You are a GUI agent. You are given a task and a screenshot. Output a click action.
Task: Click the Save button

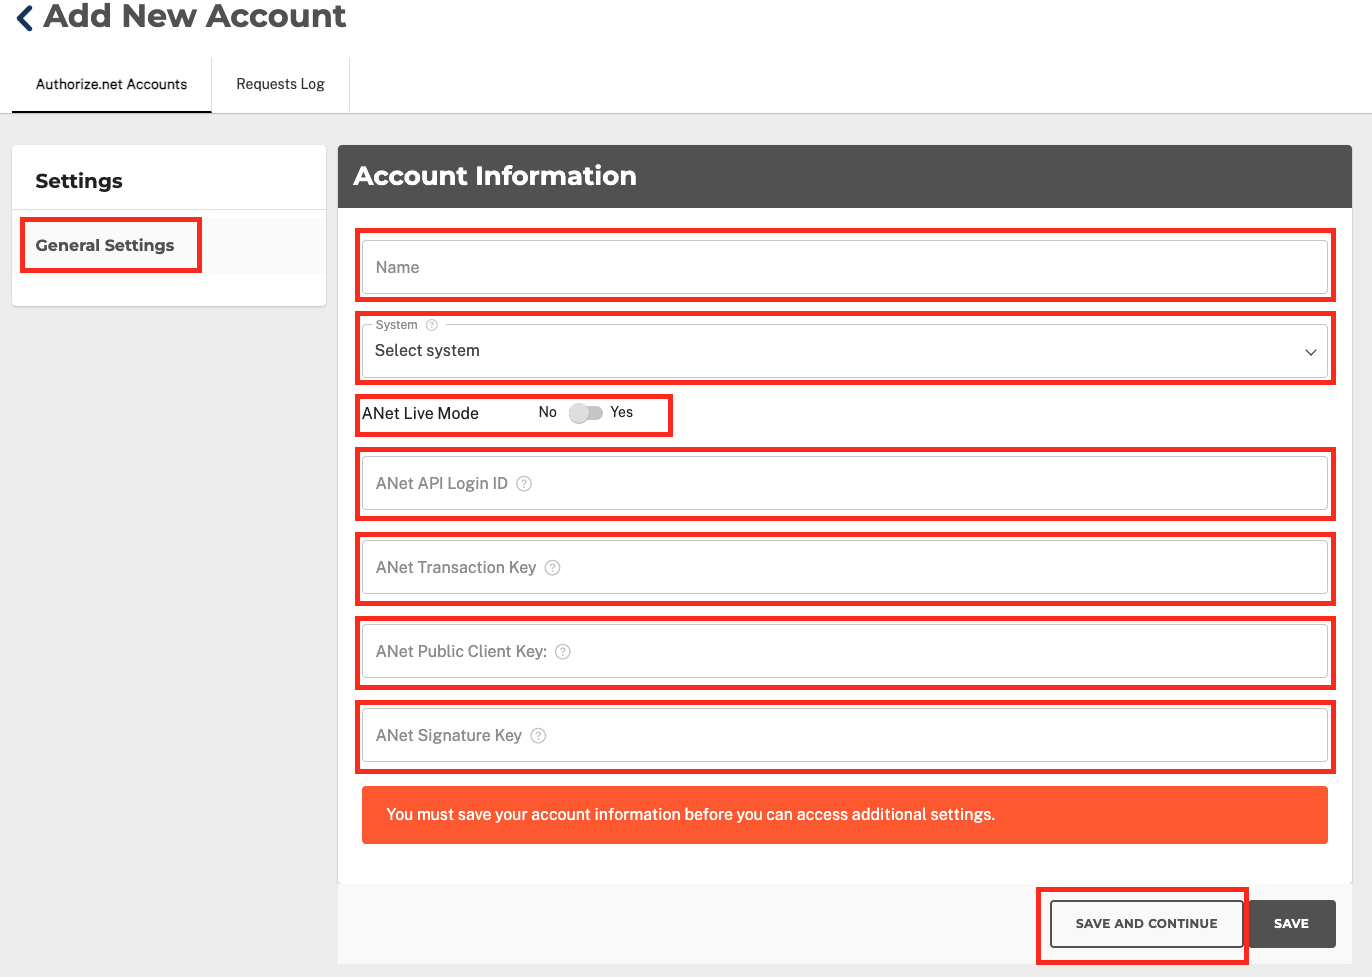[1291, 924]
